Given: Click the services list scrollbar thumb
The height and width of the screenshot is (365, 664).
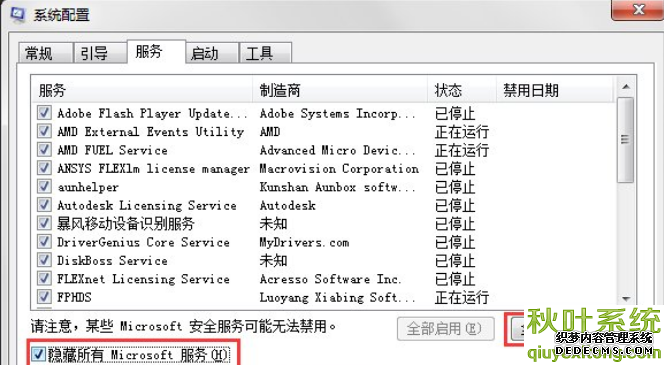Looking at the screenshot, I should pyautogui.click(x=625, y=140).
